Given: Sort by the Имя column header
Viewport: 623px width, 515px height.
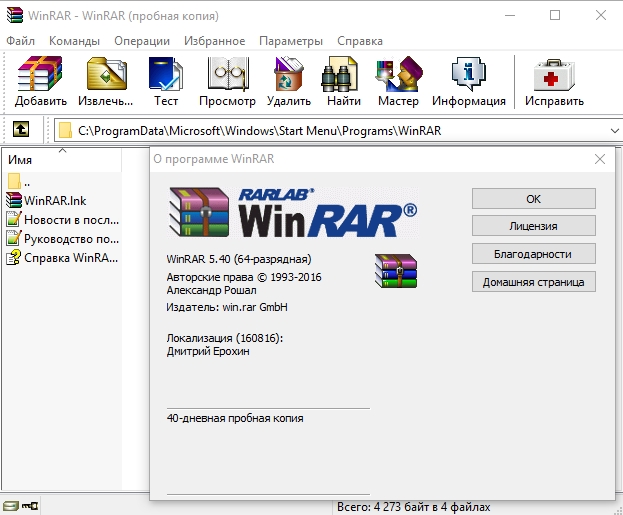Looking at the screenshot, I should (62, 159).
